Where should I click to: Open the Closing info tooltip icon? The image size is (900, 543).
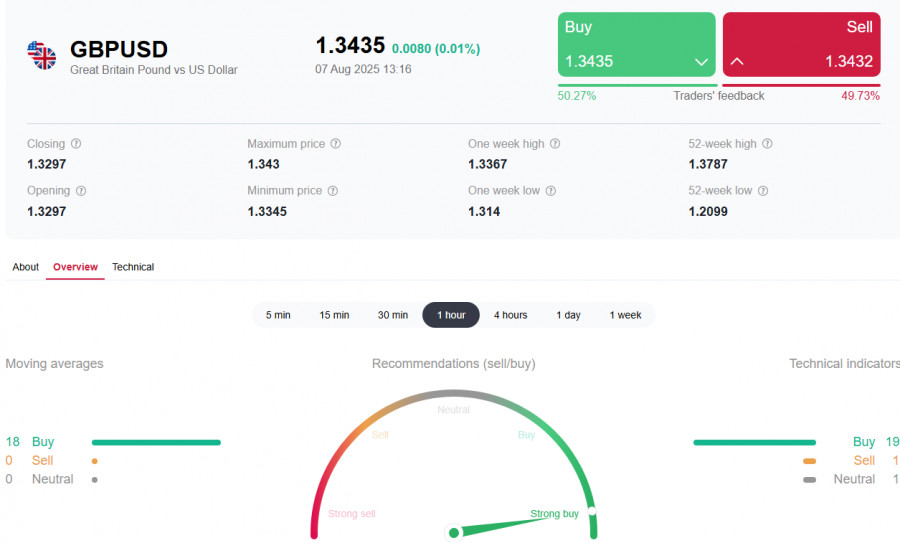coord(76,143)
